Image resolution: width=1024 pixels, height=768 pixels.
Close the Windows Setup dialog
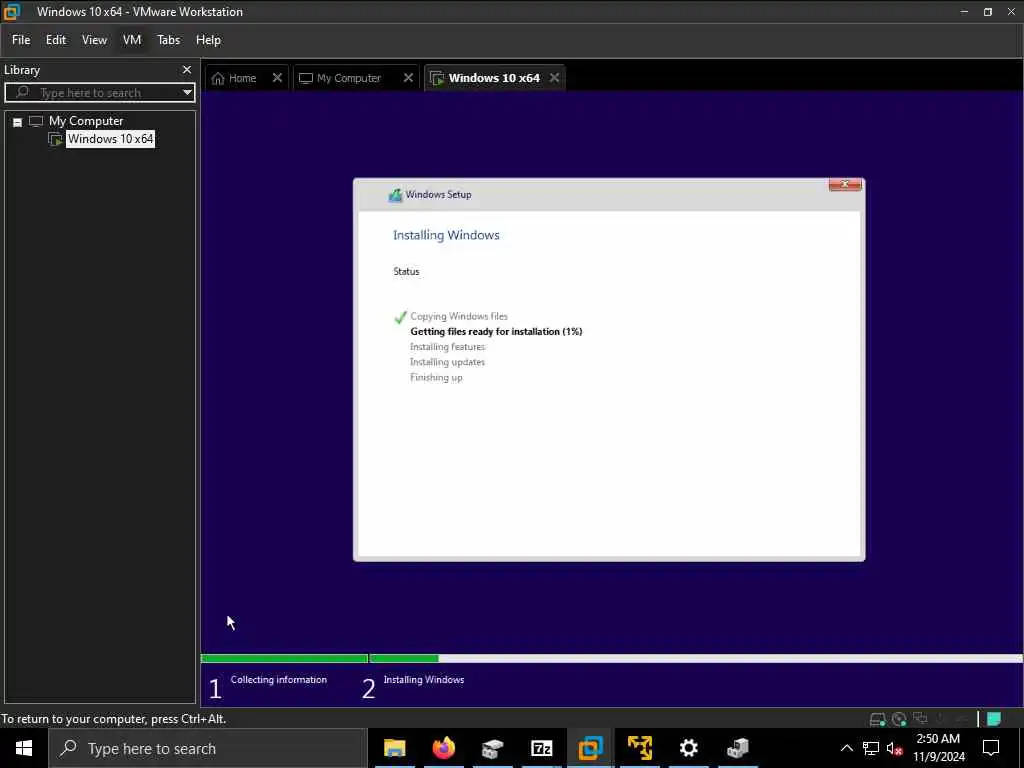(x=844, y=185)
